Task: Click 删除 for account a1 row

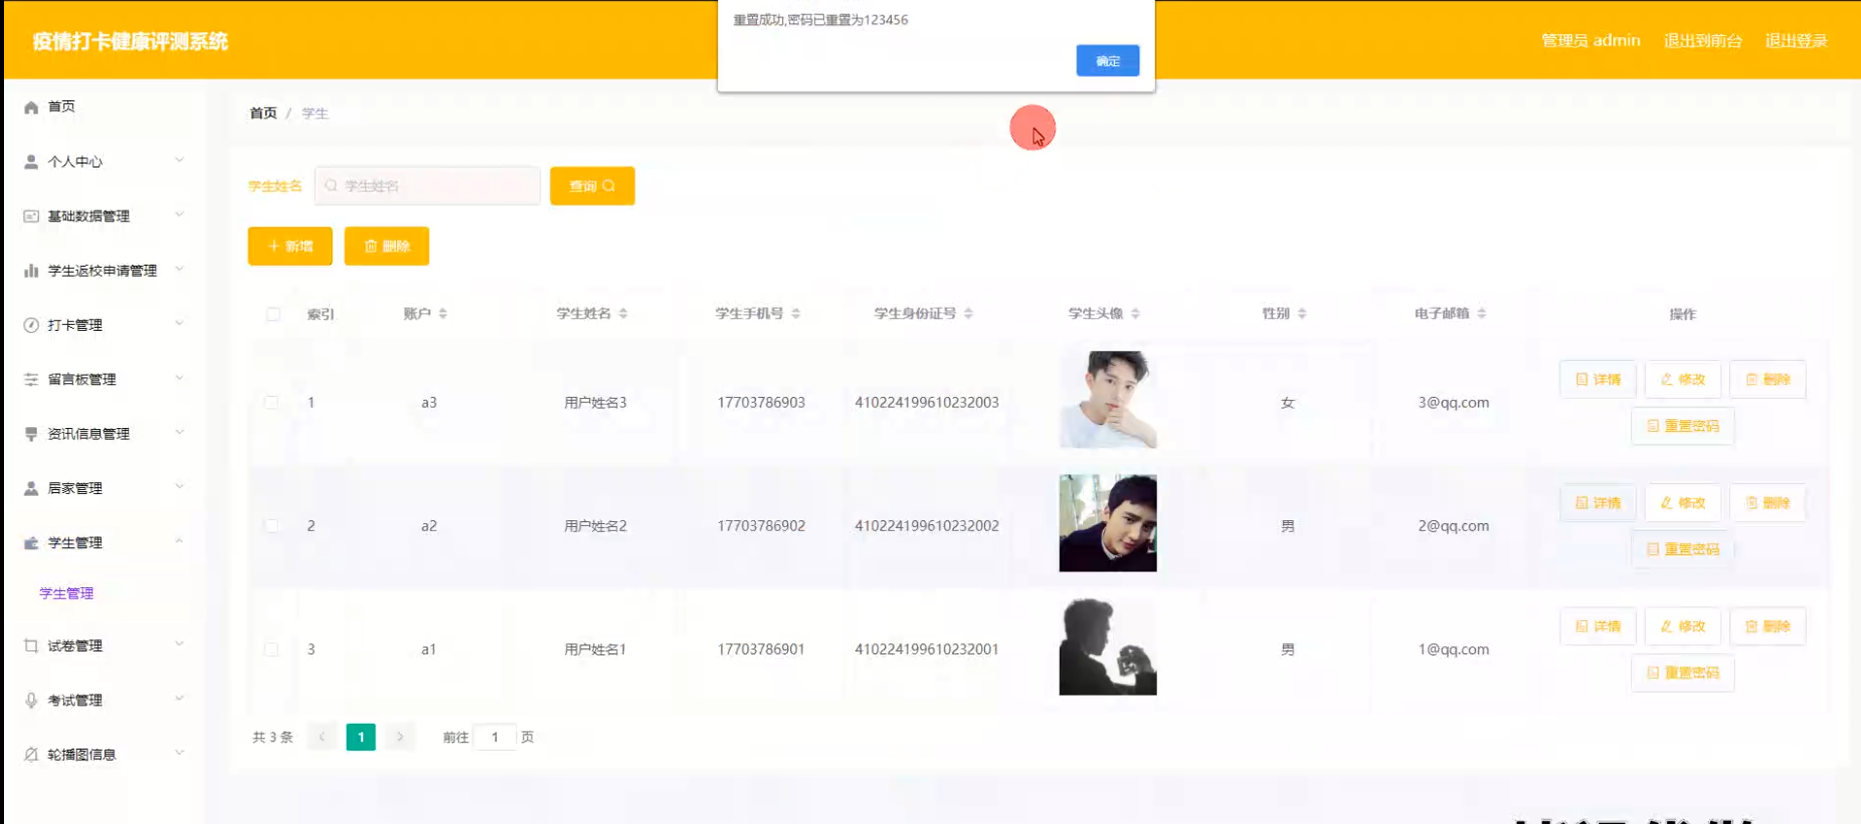Action: click(x=1768, y=626)
